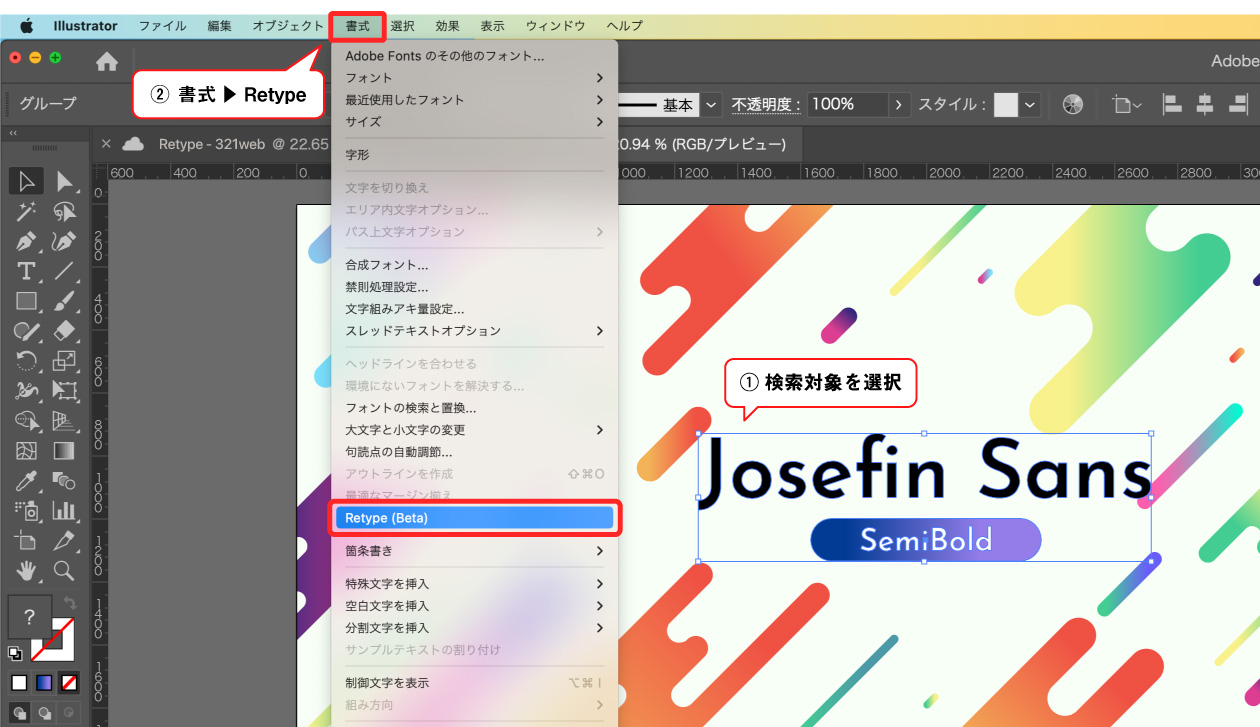The height and width of the screenshot is (727, 1260).
Task: Swap fill and stroke arrows
Action: point(70,603)
